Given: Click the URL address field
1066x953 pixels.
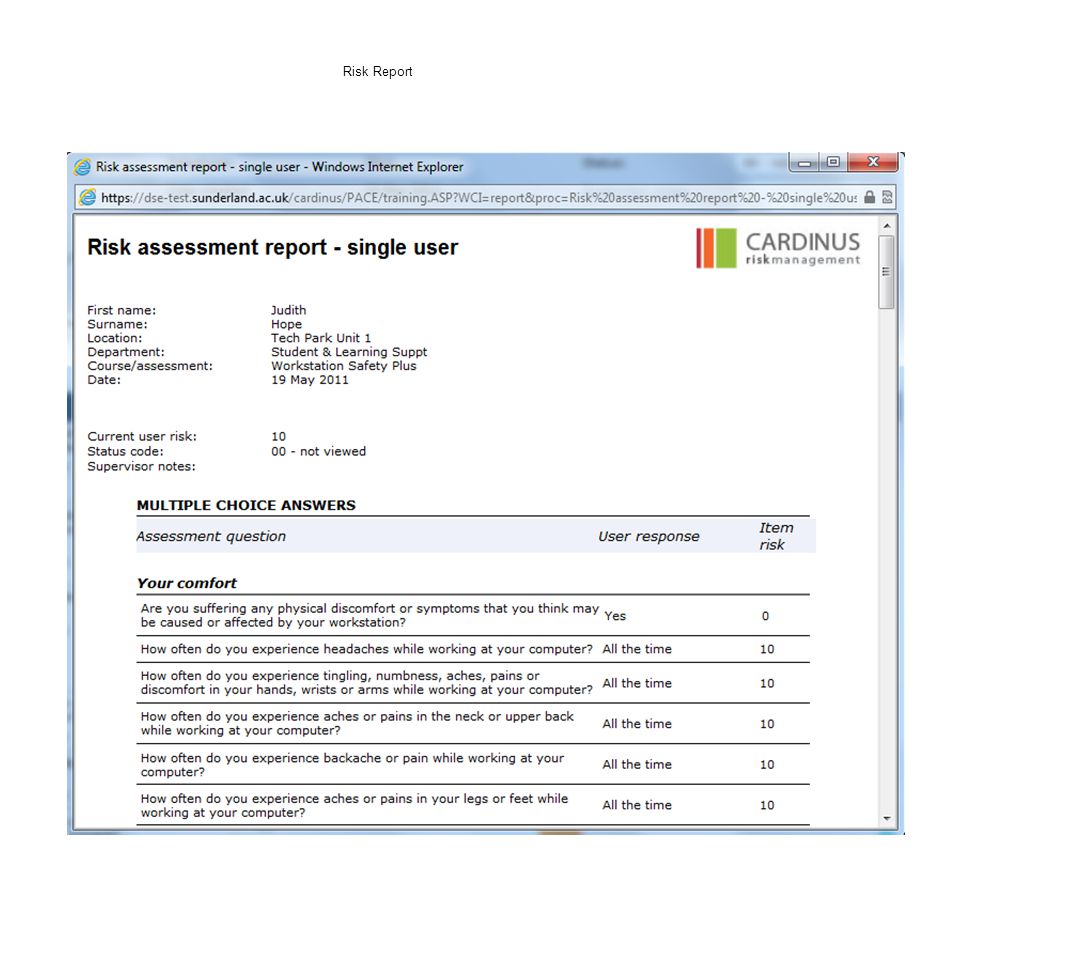Looking at the screenshot, I should pyautogui.click(x=479, y=198).
